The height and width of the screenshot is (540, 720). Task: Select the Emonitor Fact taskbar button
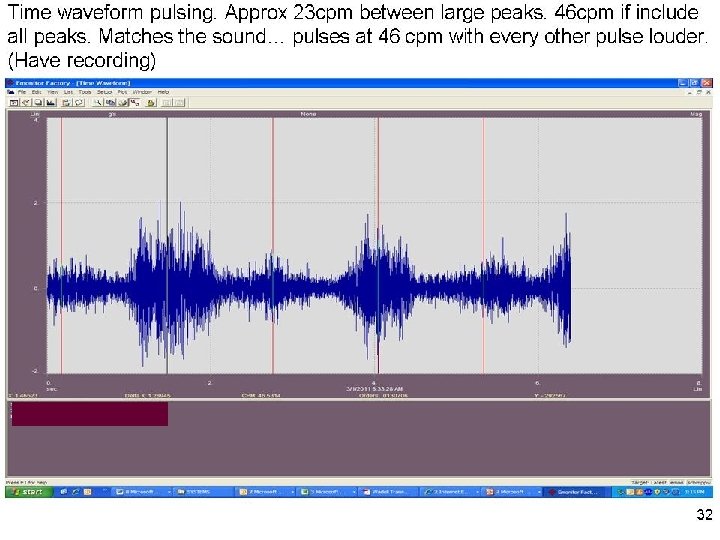(x=576, y=492)
